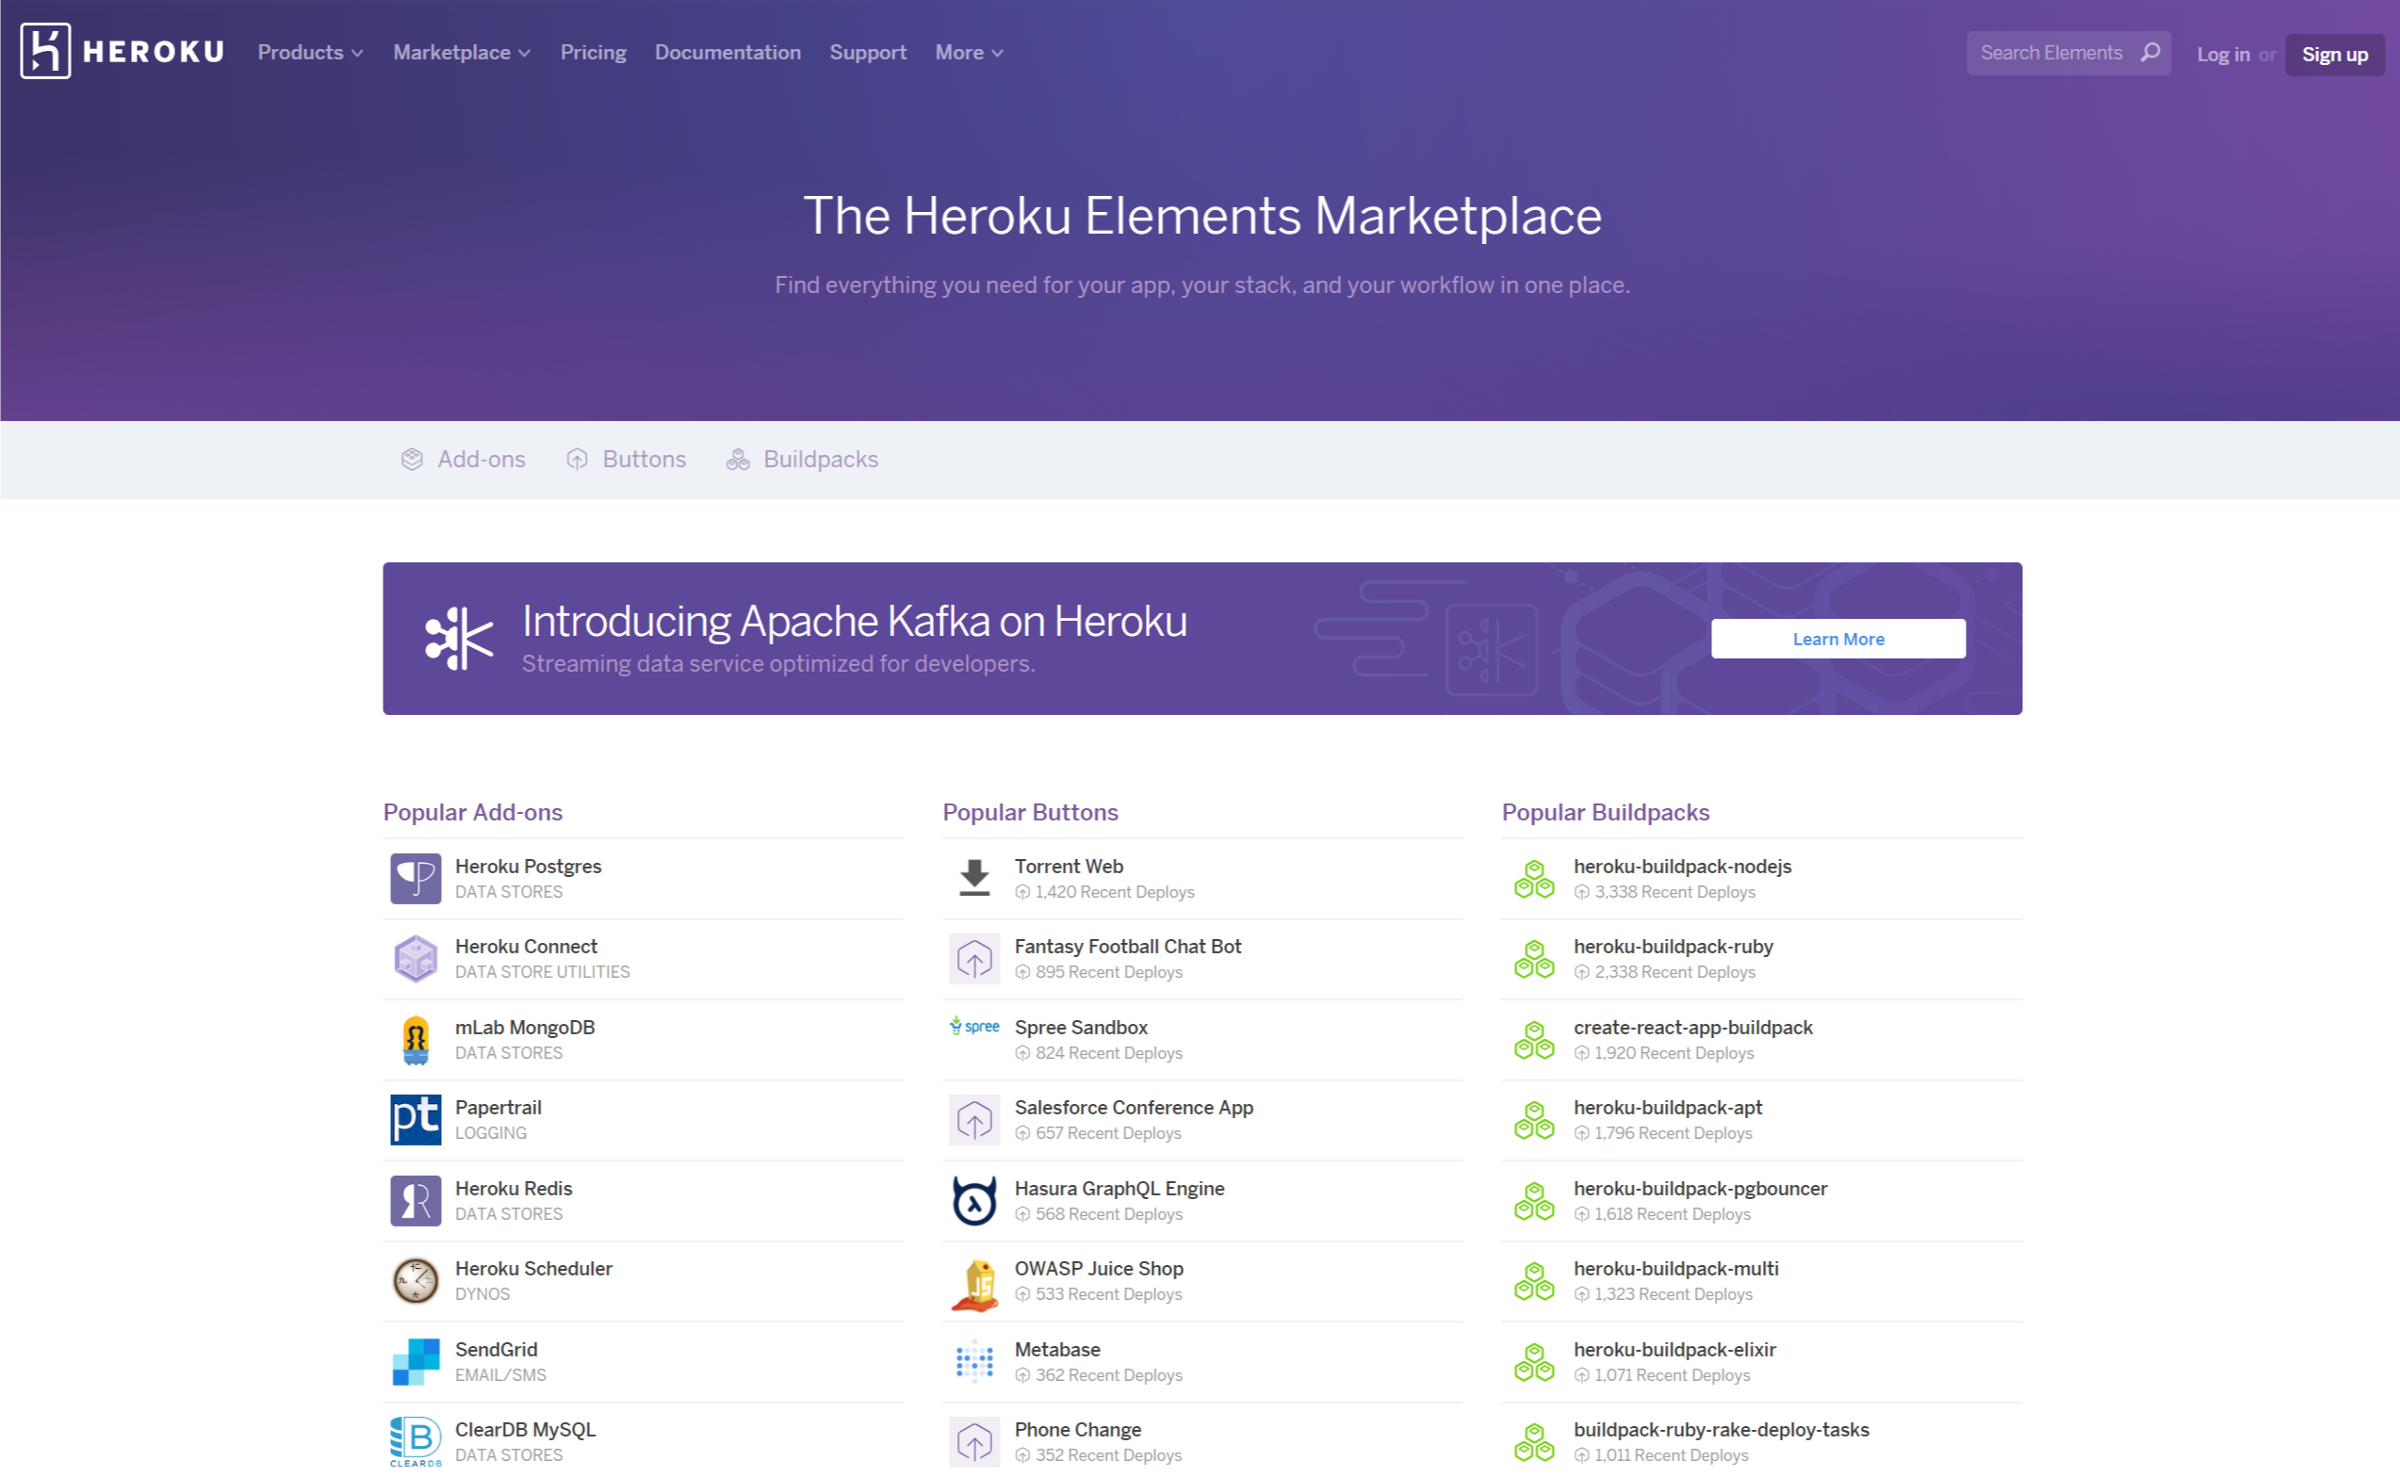Click the SendGrid logo icon
The width and height of the screenshot is (2400, 1476).
coord(415,1361)
